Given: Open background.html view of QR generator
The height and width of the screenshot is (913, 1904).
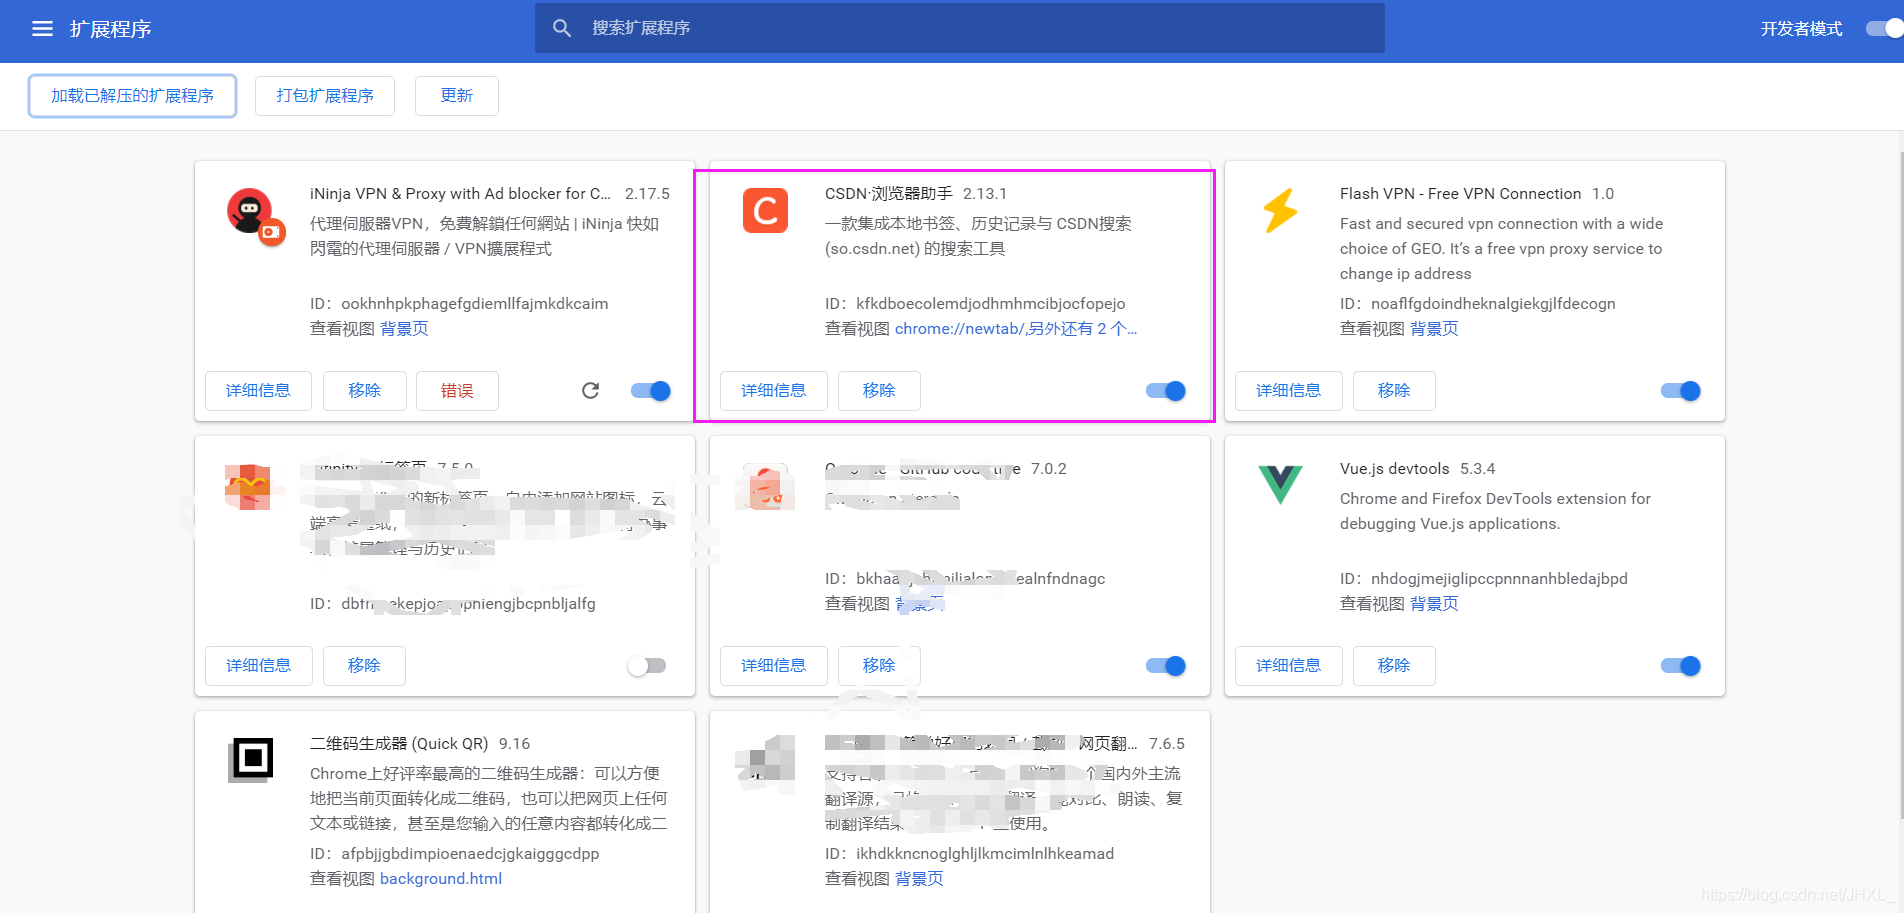Looking at the screenshot, I should click(x=440, y=878).
